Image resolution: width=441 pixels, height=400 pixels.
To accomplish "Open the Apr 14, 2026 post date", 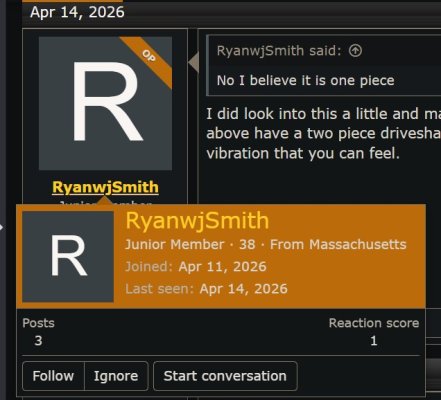I will point(77,12).
